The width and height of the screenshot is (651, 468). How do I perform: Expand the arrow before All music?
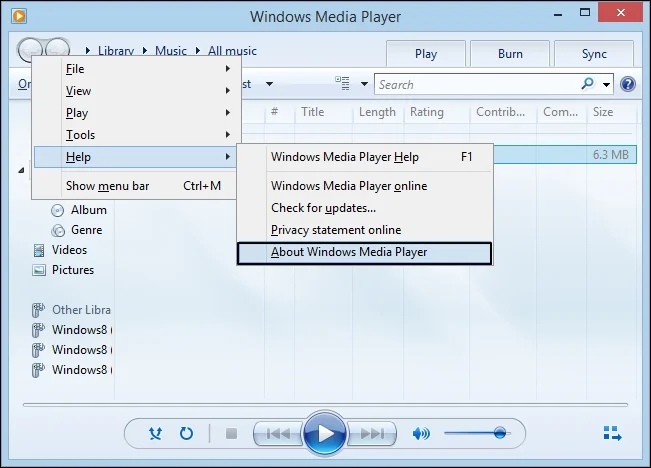point(198,51)
